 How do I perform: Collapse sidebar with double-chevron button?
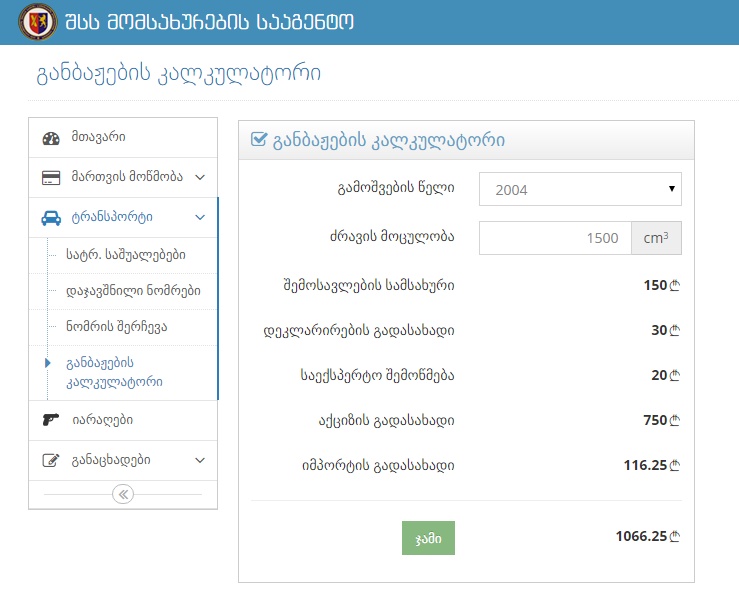pyautogui.click(x=123, y=494)
